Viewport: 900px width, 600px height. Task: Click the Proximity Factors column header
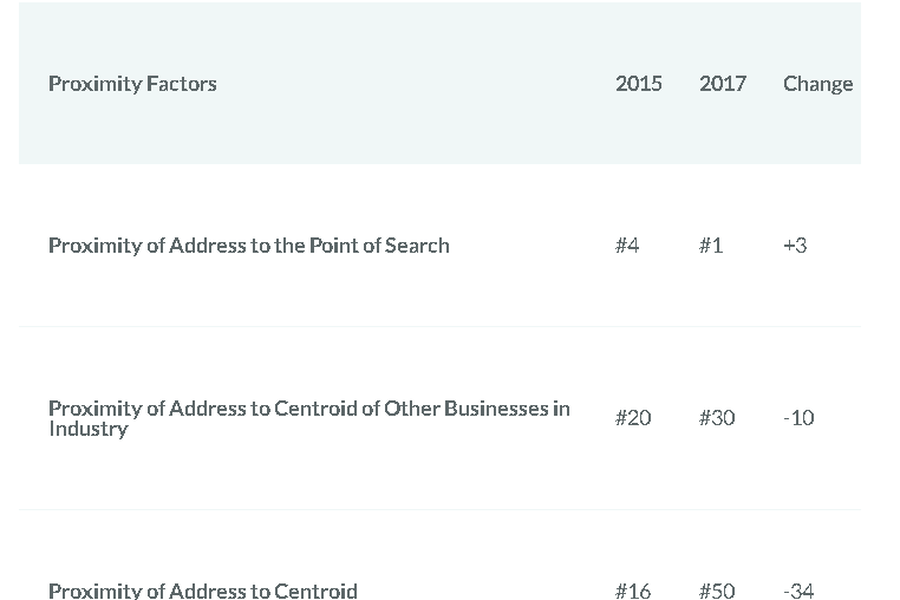click(133, 84)
